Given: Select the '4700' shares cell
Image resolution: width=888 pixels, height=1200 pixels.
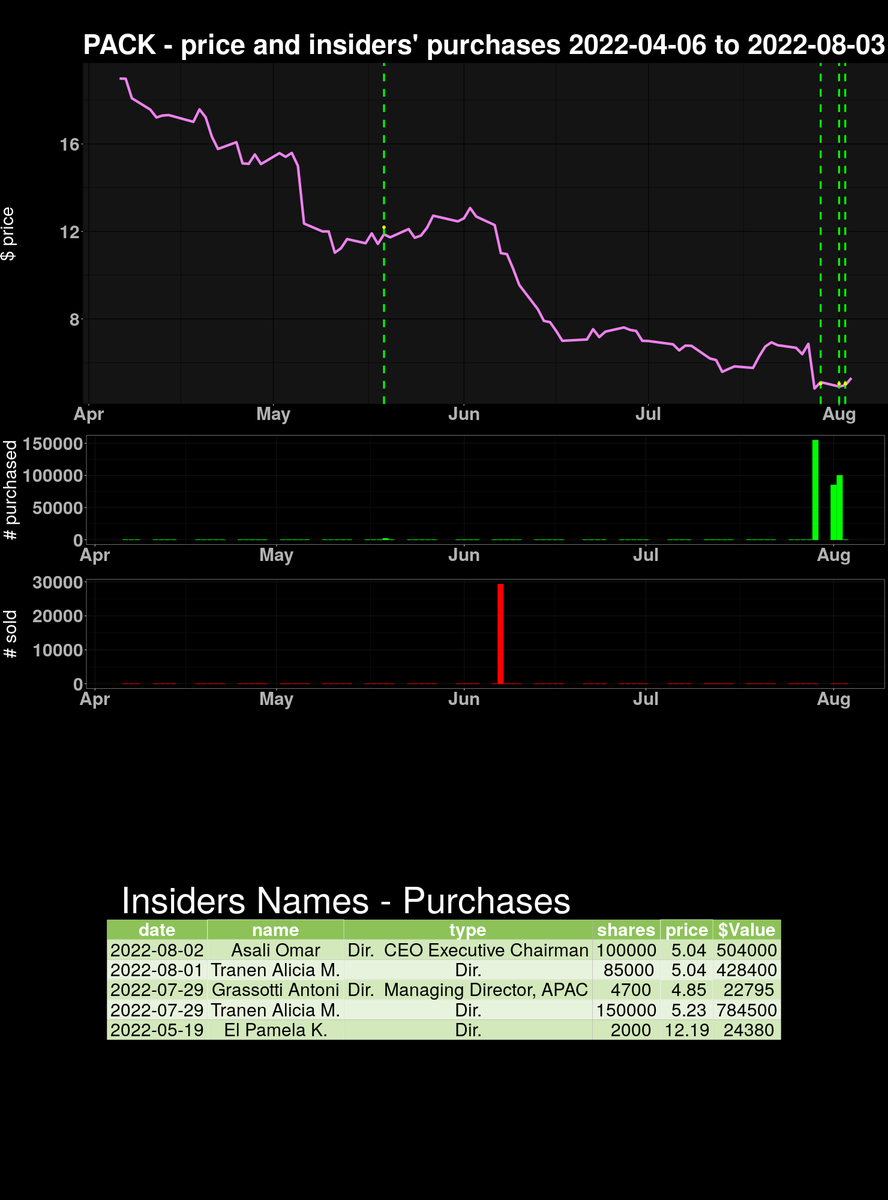Looking at the screenshot, I should tap(626, 990).
